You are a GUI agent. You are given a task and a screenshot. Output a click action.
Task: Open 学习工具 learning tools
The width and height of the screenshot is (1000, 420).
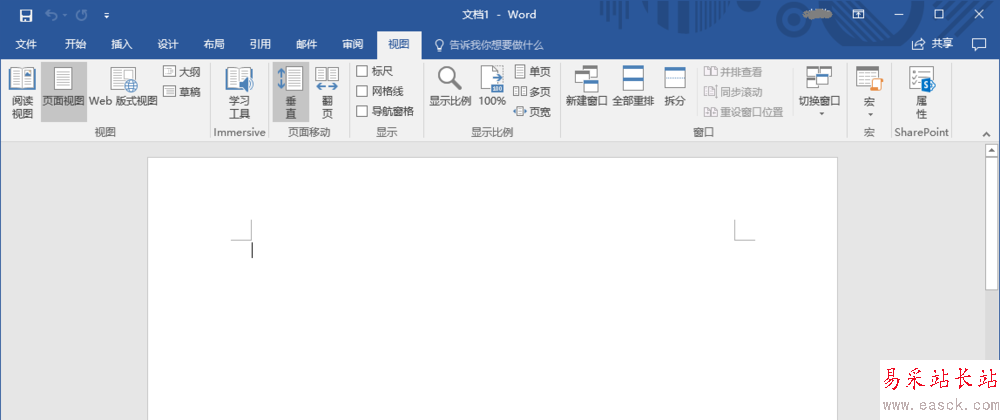click(240, 93)
